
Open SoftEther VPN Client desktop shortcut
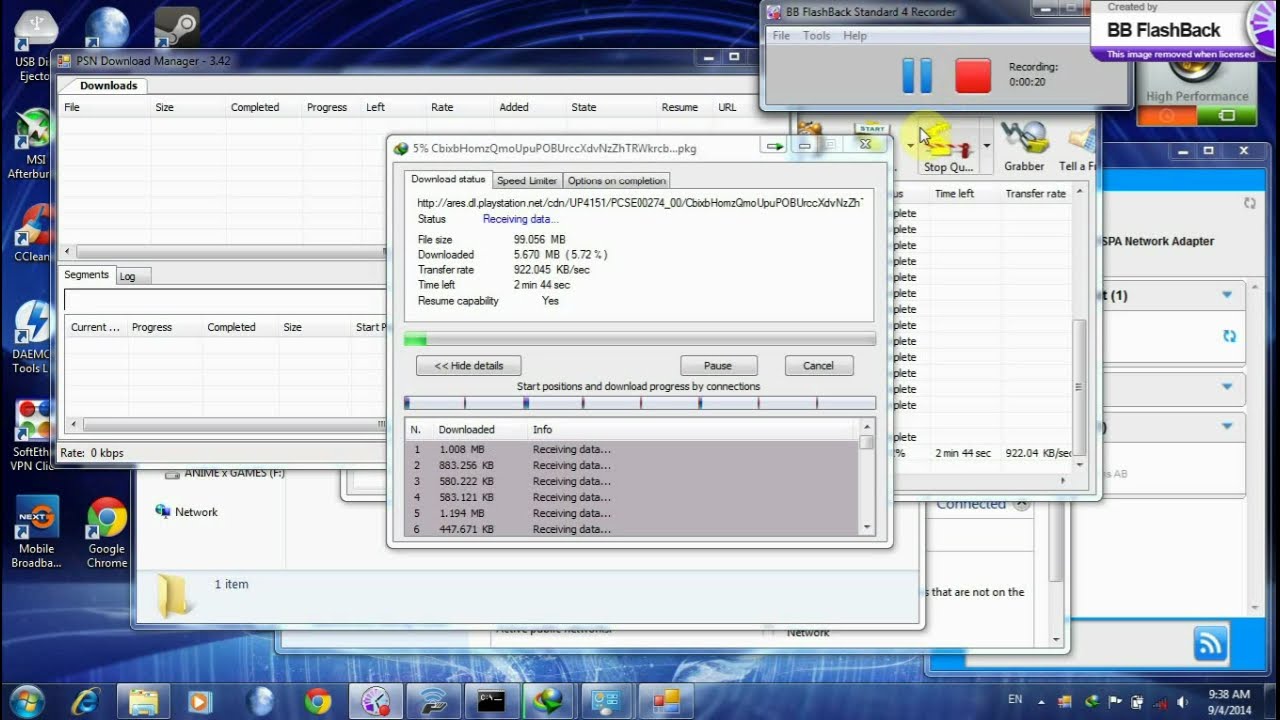[x=34, y=436]
